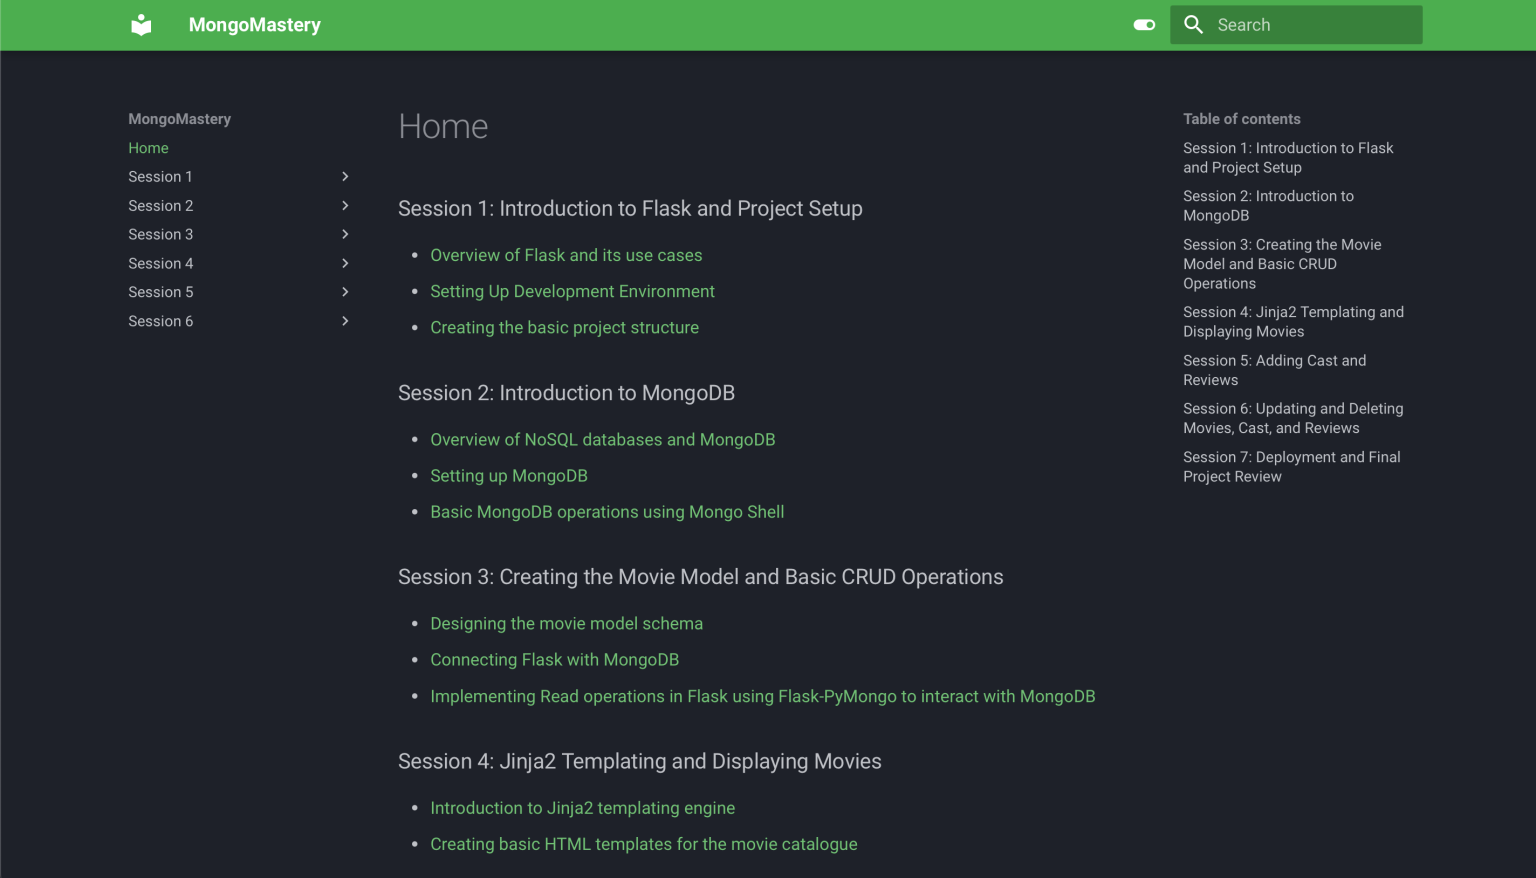
Task: Jump to Session 7 in table of contents
Action: coord(1291,467)
